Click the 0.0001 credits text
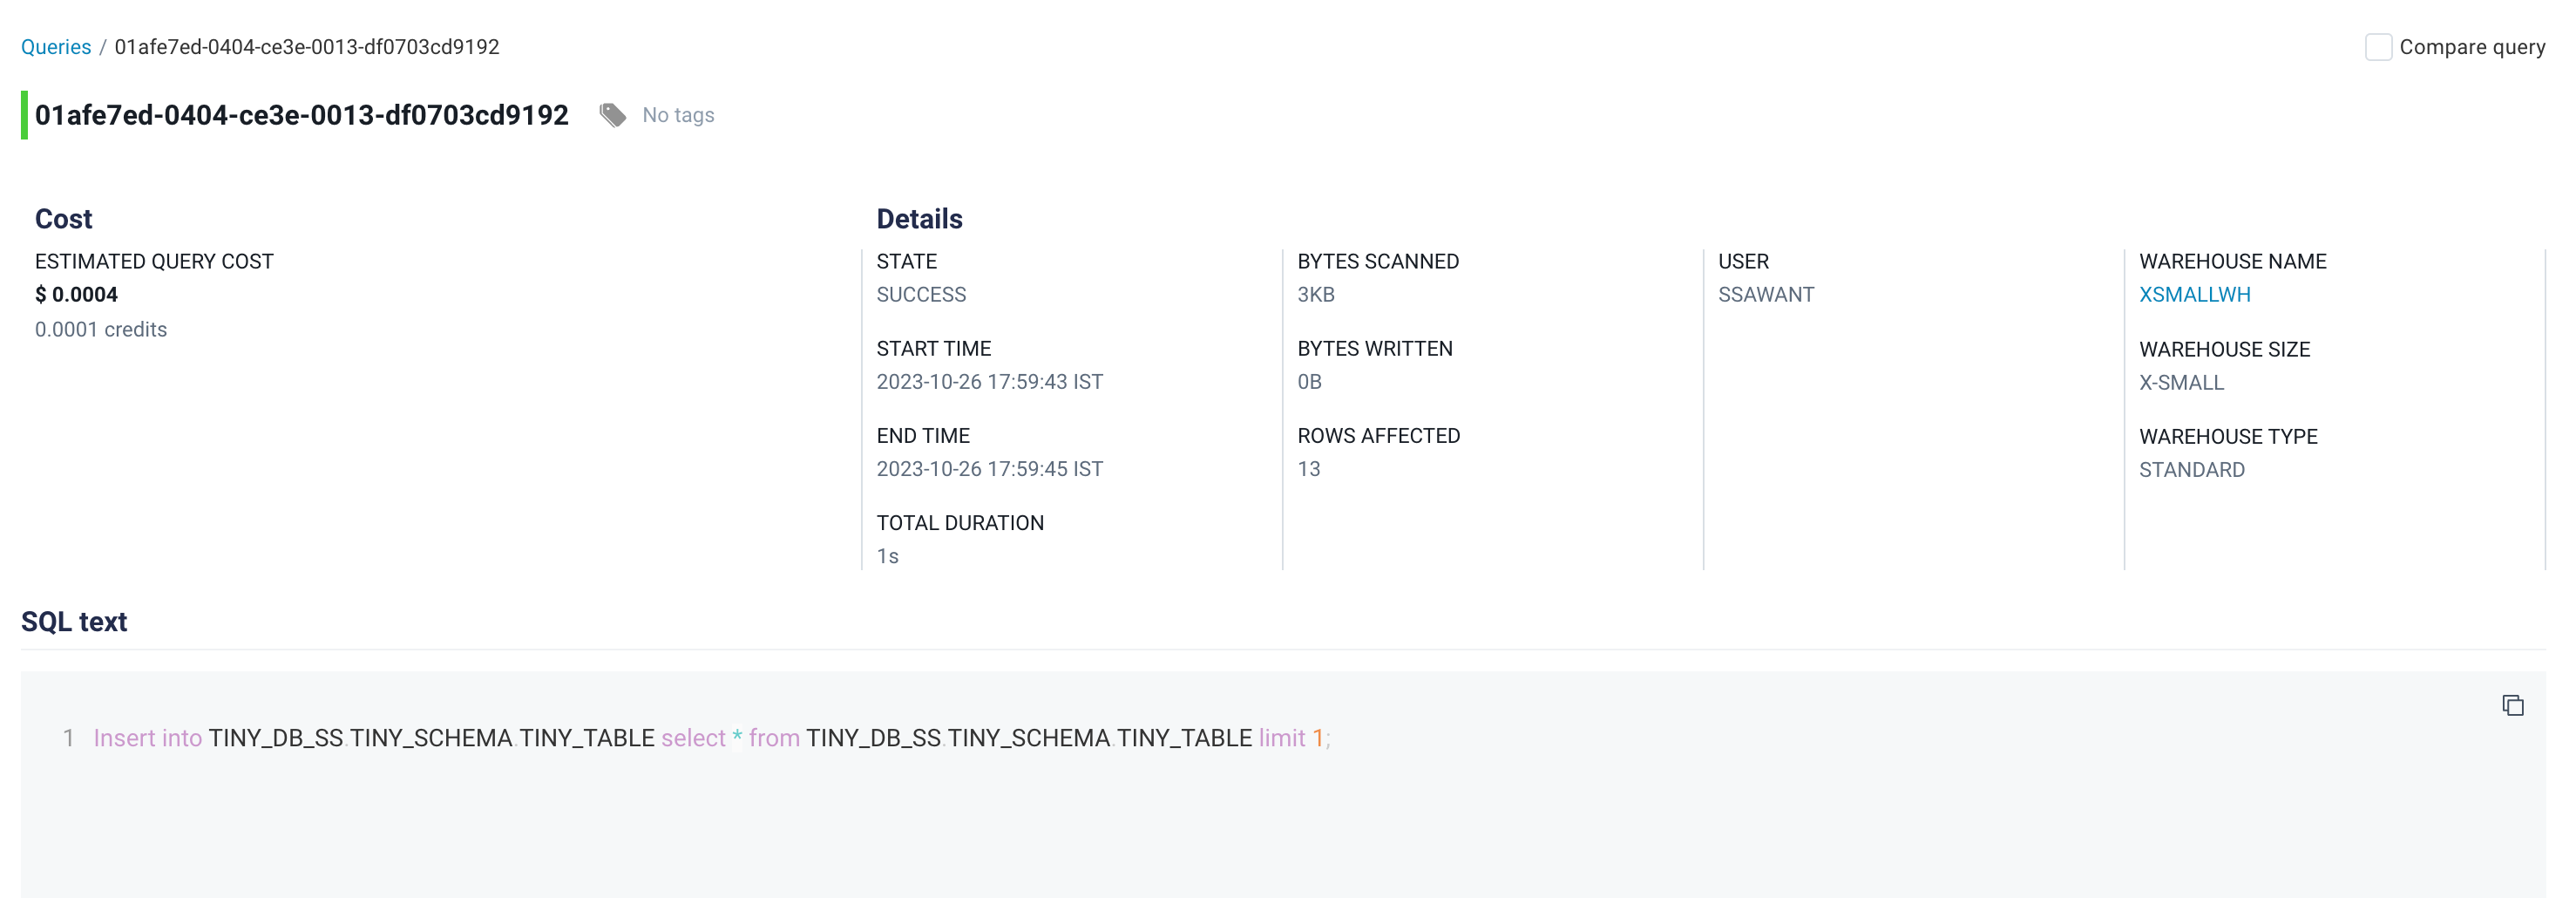This screenshot has height=898, width=2576. click(101, 329)
